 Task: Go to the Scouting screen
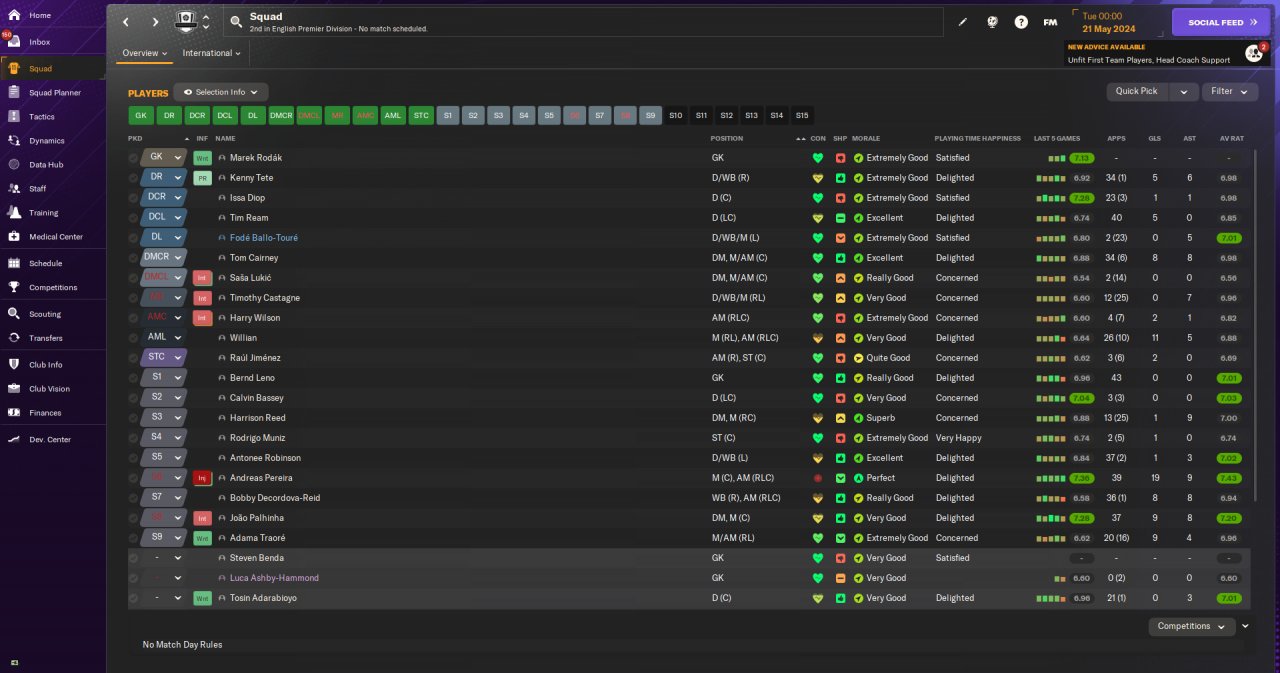coord(45,314)
